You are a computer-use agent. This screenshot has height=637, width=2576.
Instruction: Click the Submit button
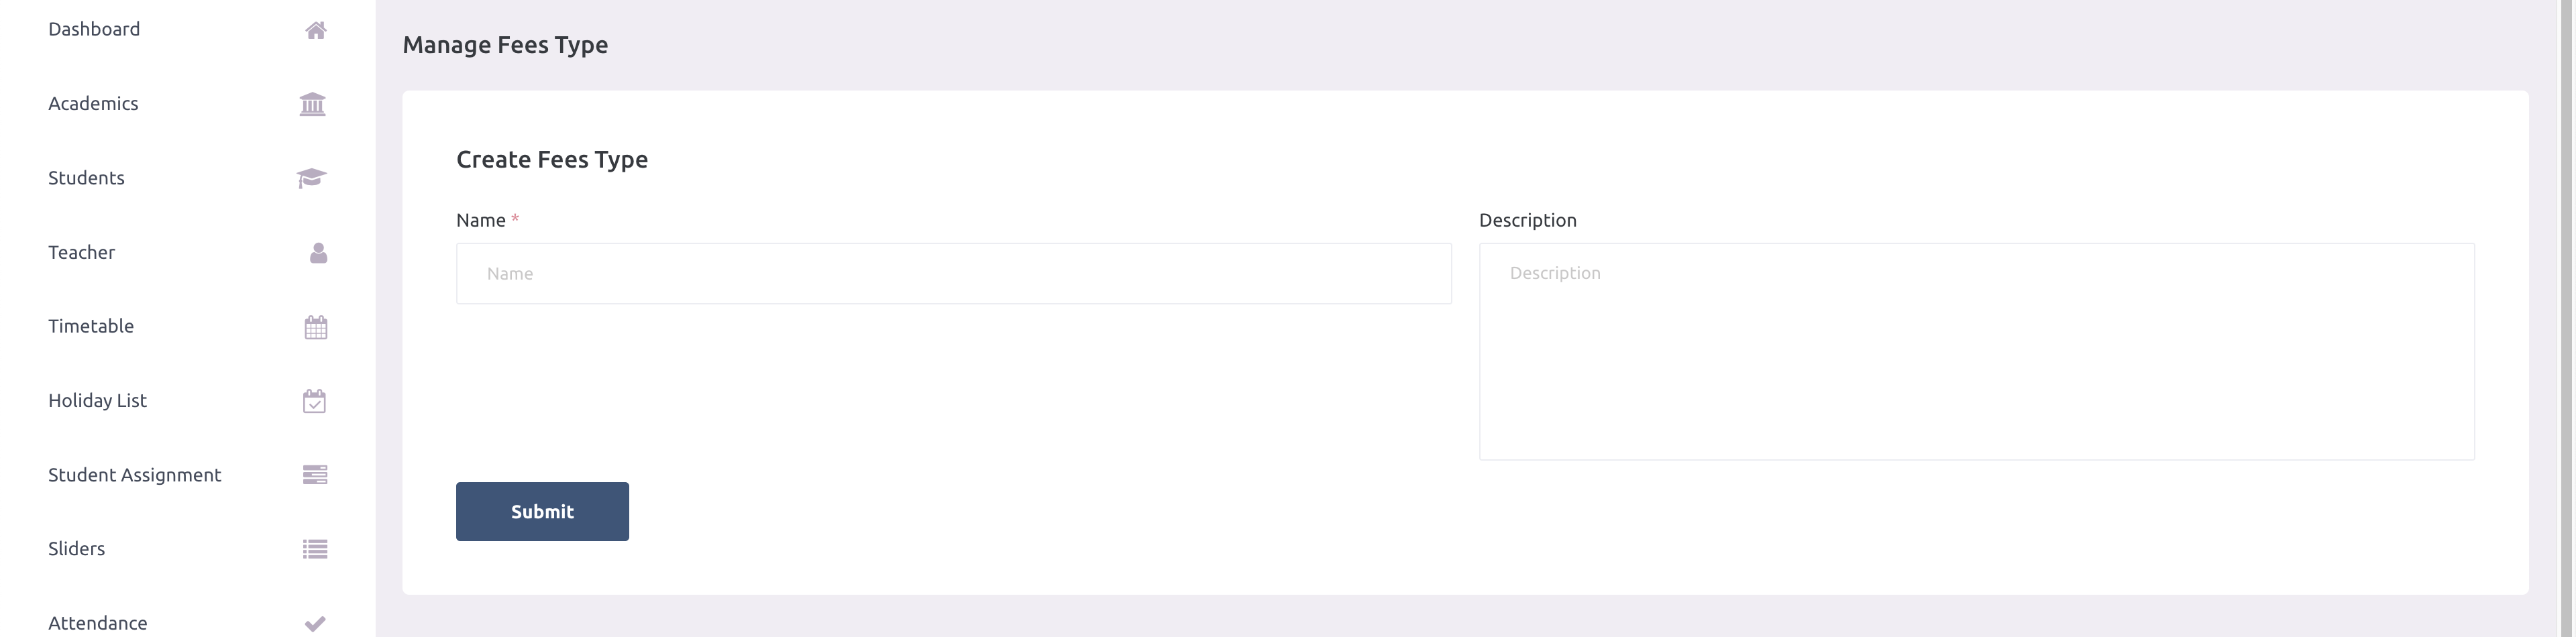[542, 511]
